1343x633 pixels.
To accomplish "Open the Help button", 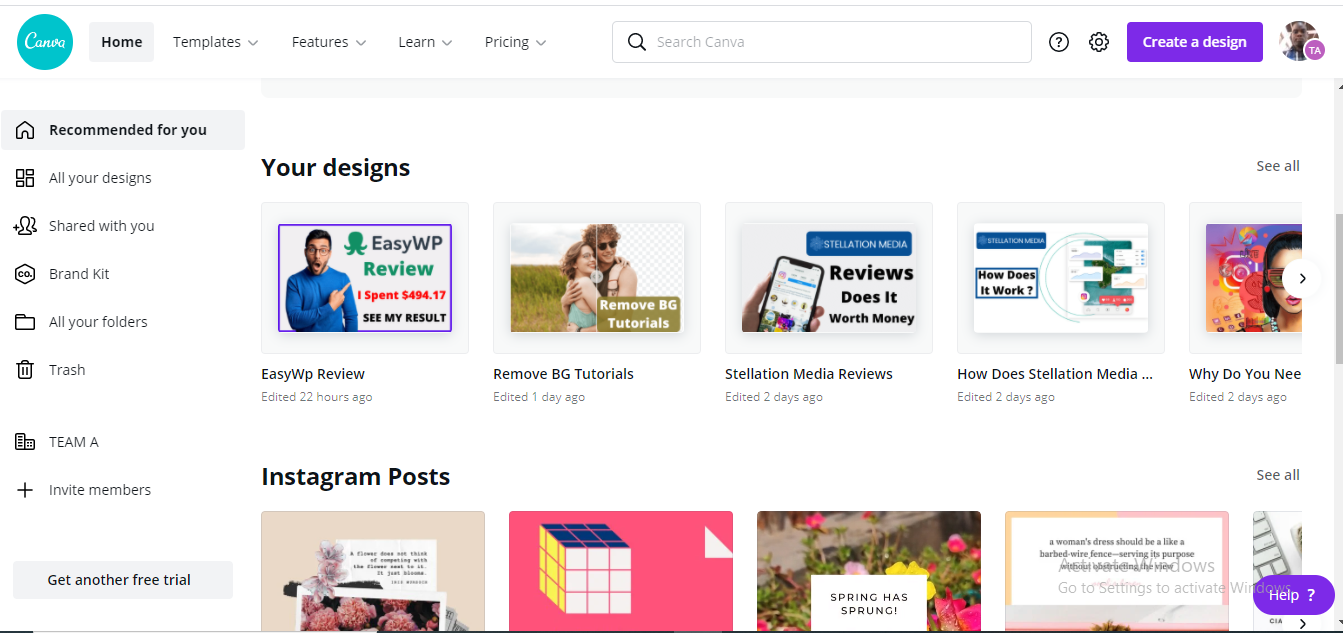I will pos(1294,595).
